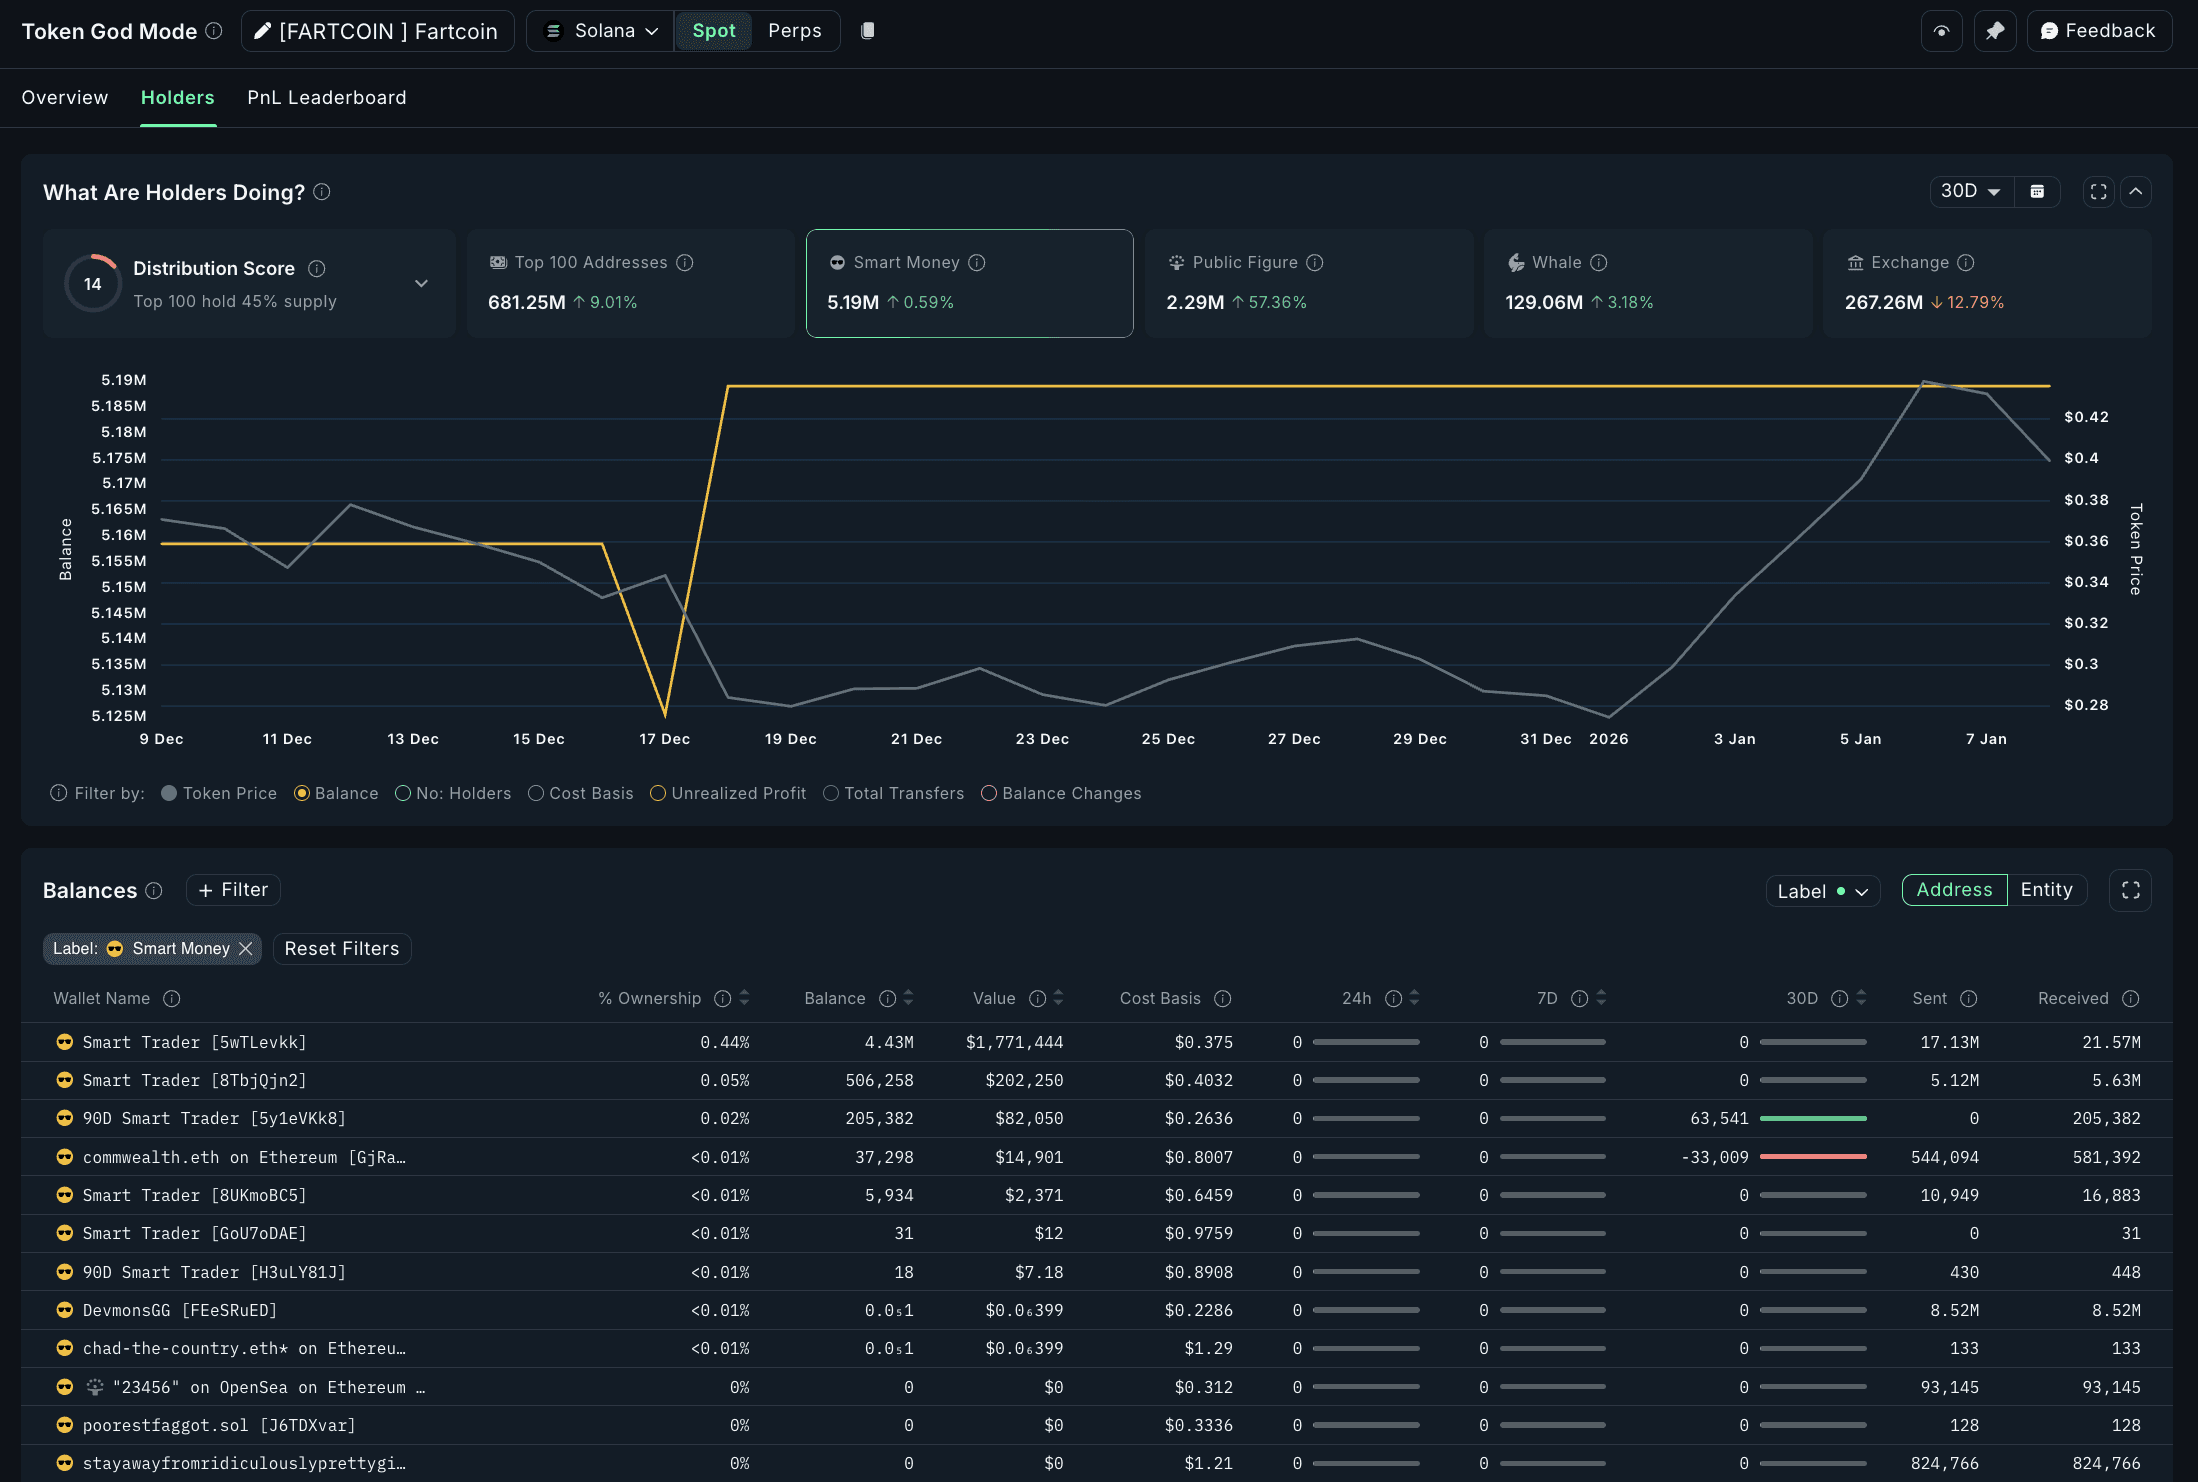Click the pin icon near Feedback

(x=1994, y=31)
